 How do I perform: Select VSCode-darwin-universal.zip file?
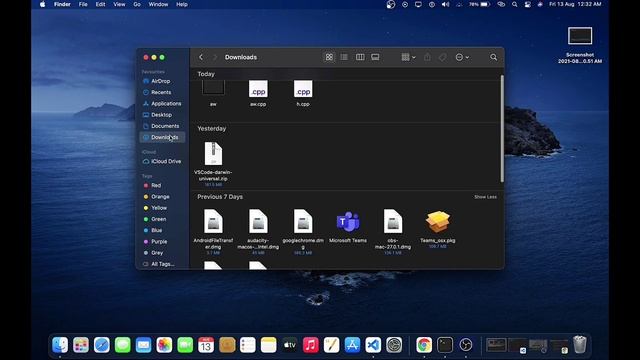[x=213, y=153]
